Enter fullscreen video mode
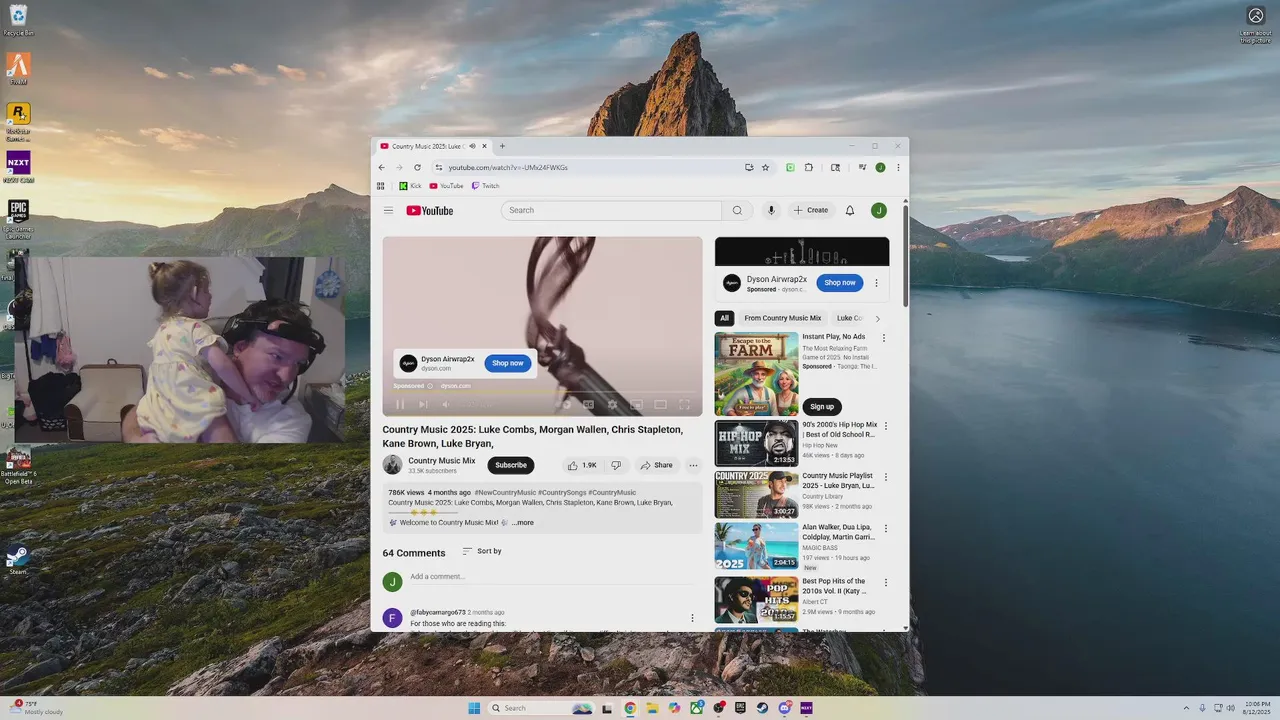The width and height of the screenshot is (1280, 720). tap(684, 404)
